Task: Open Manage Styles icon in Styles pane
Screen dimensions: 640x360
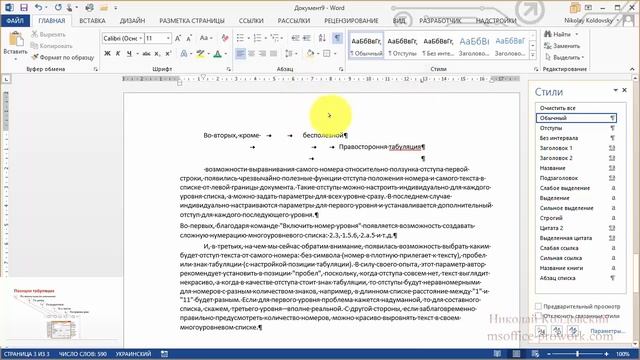Action: point(573,331)
